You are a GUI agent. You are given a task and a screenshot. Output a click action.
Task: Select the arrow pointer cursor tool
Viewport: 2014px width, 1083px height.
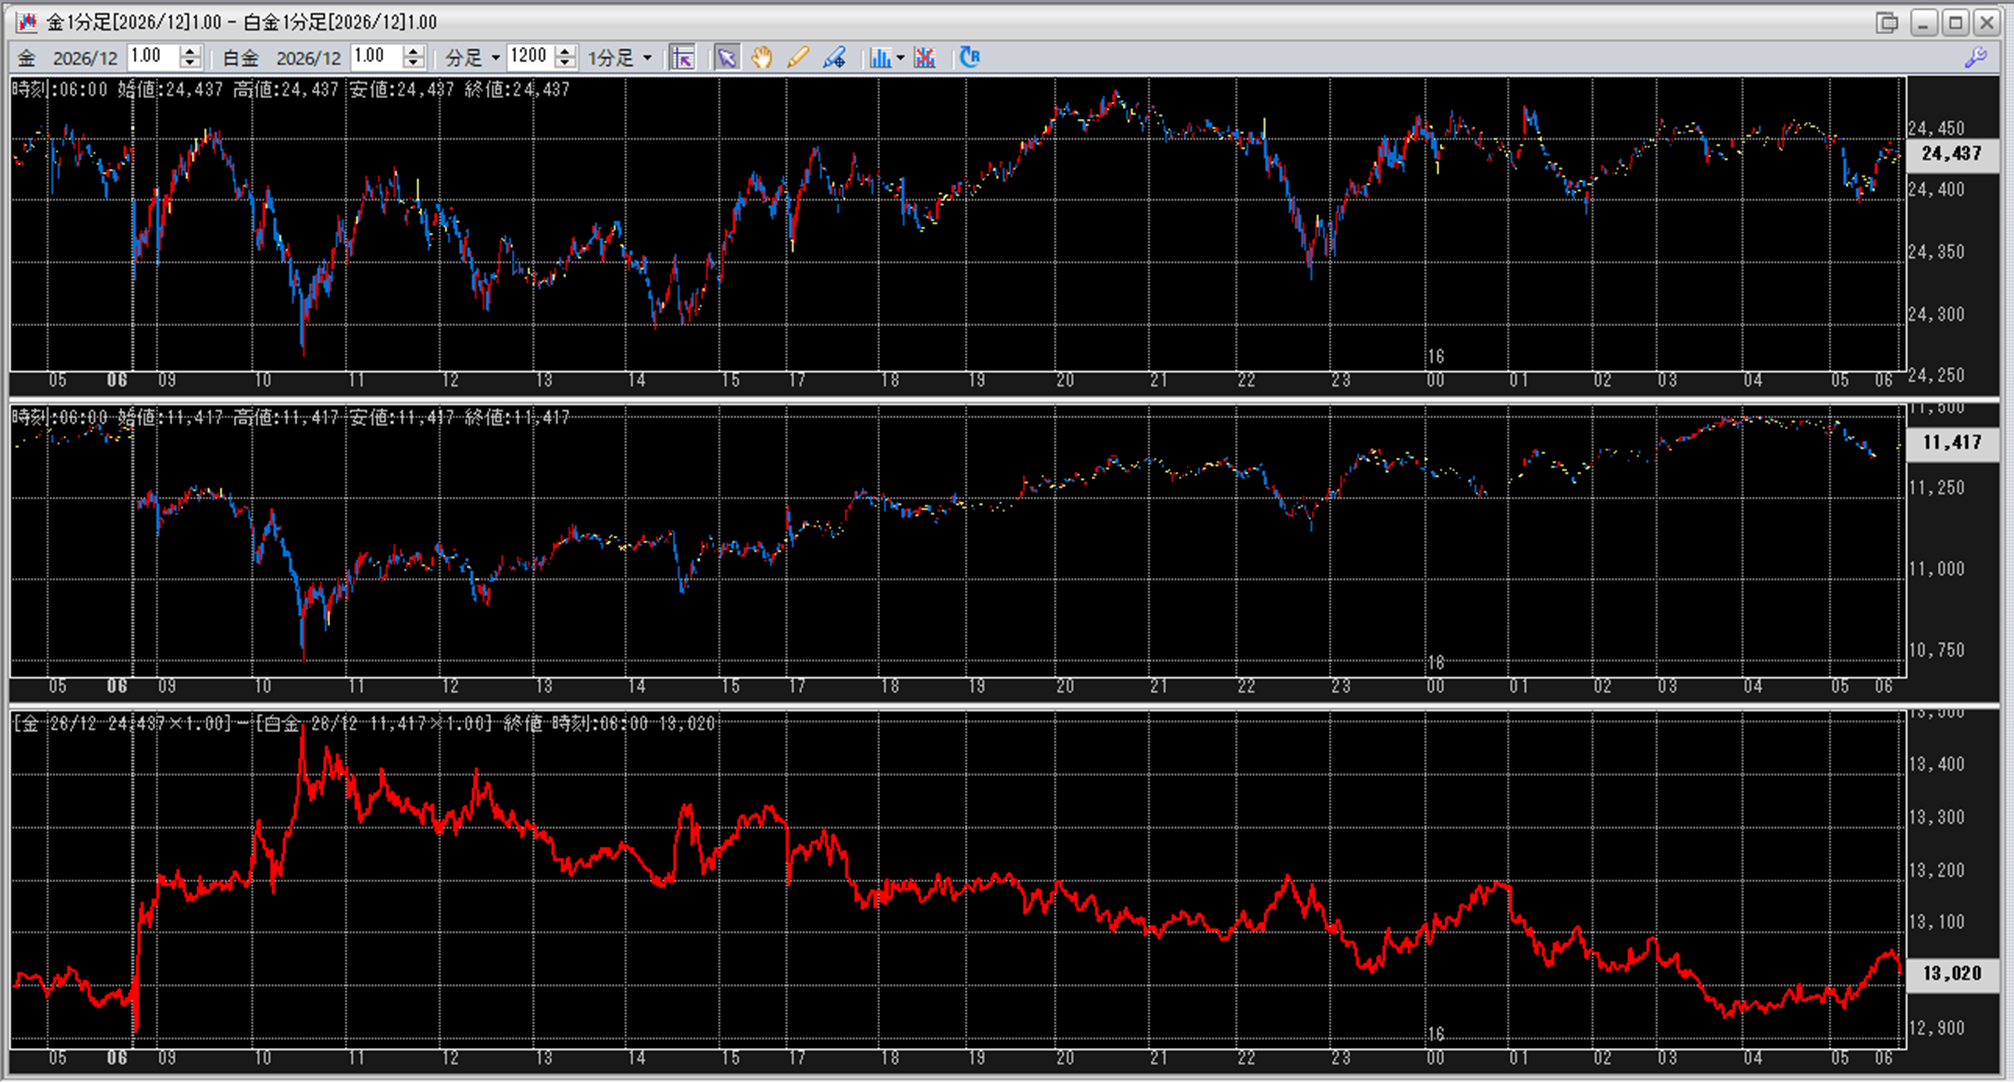pos(727,58)
